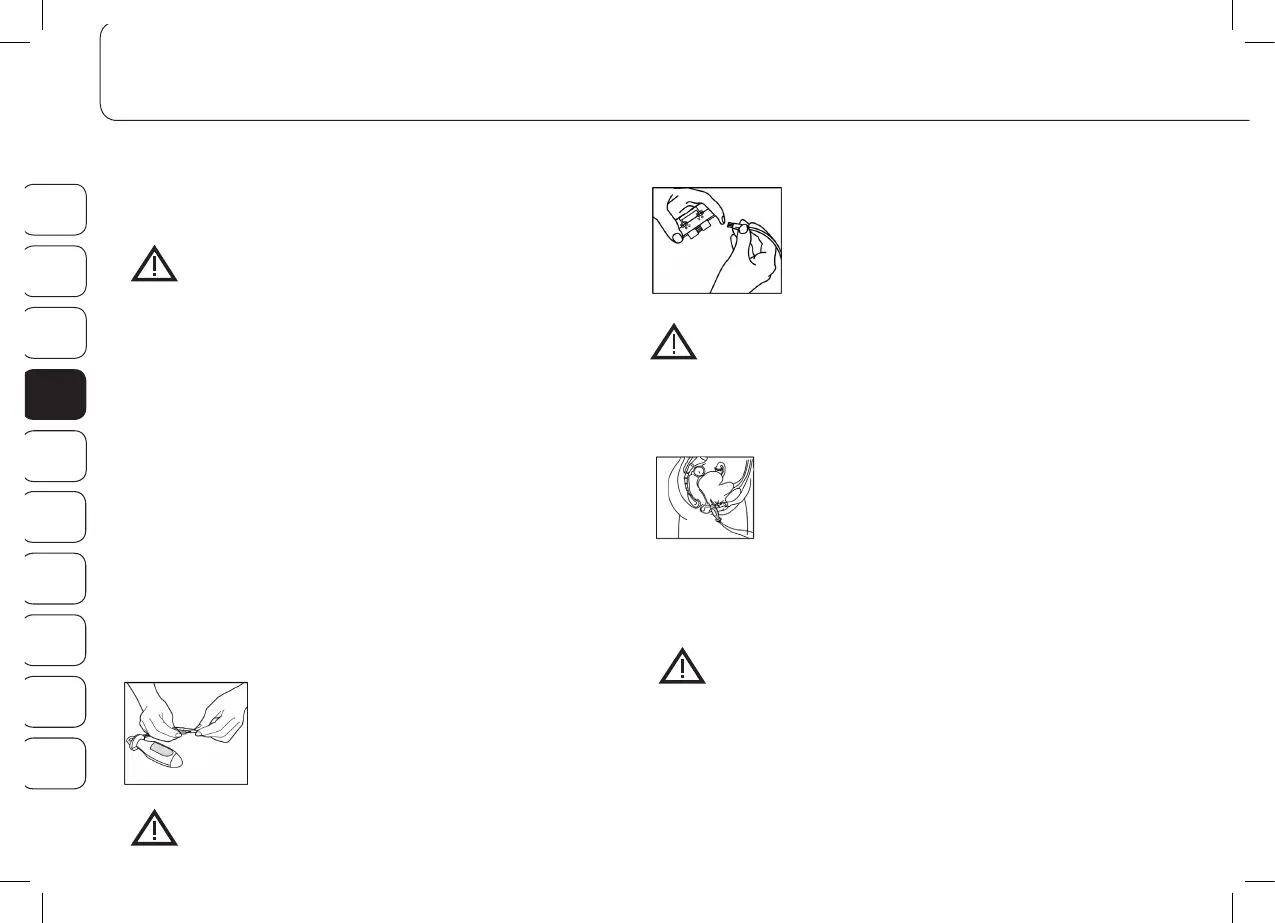Open the illustration of hands holding the probe
This screenshot has height=923, width=1275.
click(186, 733)
